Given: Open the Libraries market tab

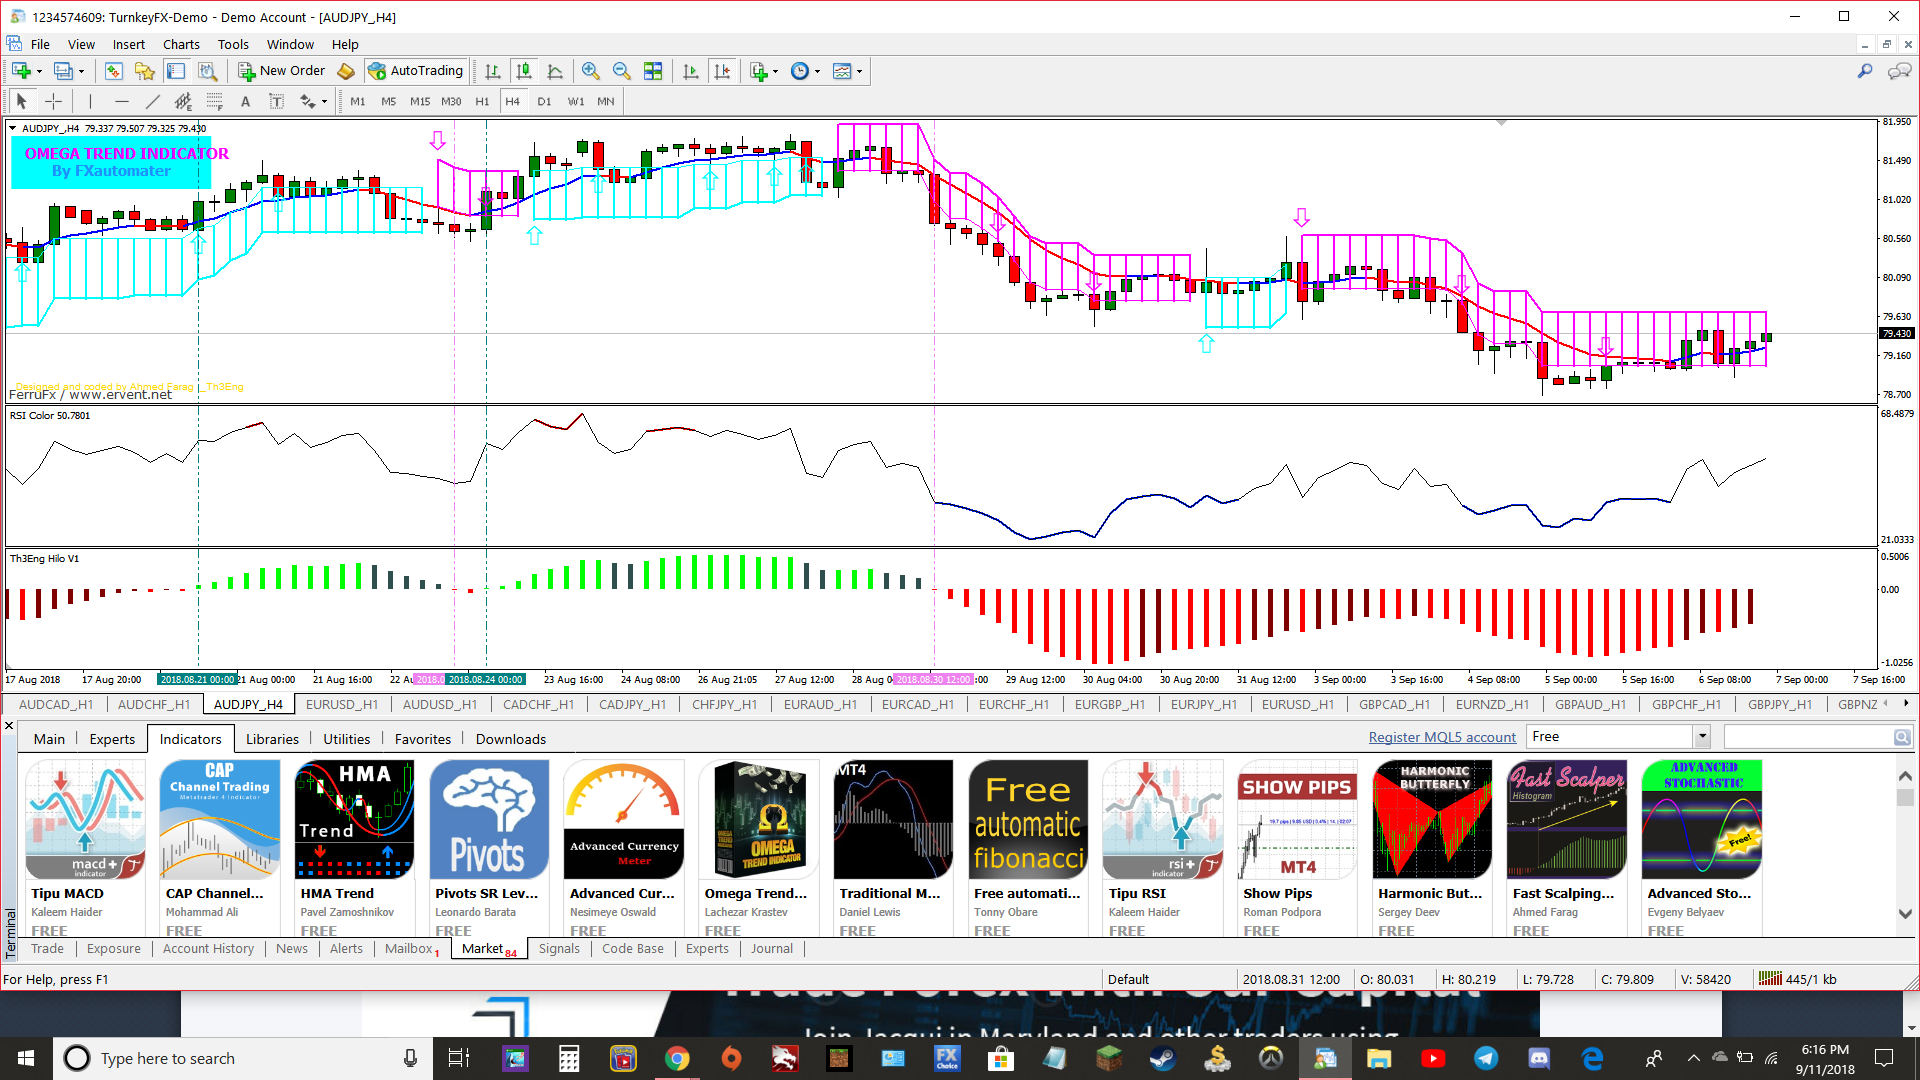Looking at the screenshot, I should pyautogui.click(x=272, y=739).
